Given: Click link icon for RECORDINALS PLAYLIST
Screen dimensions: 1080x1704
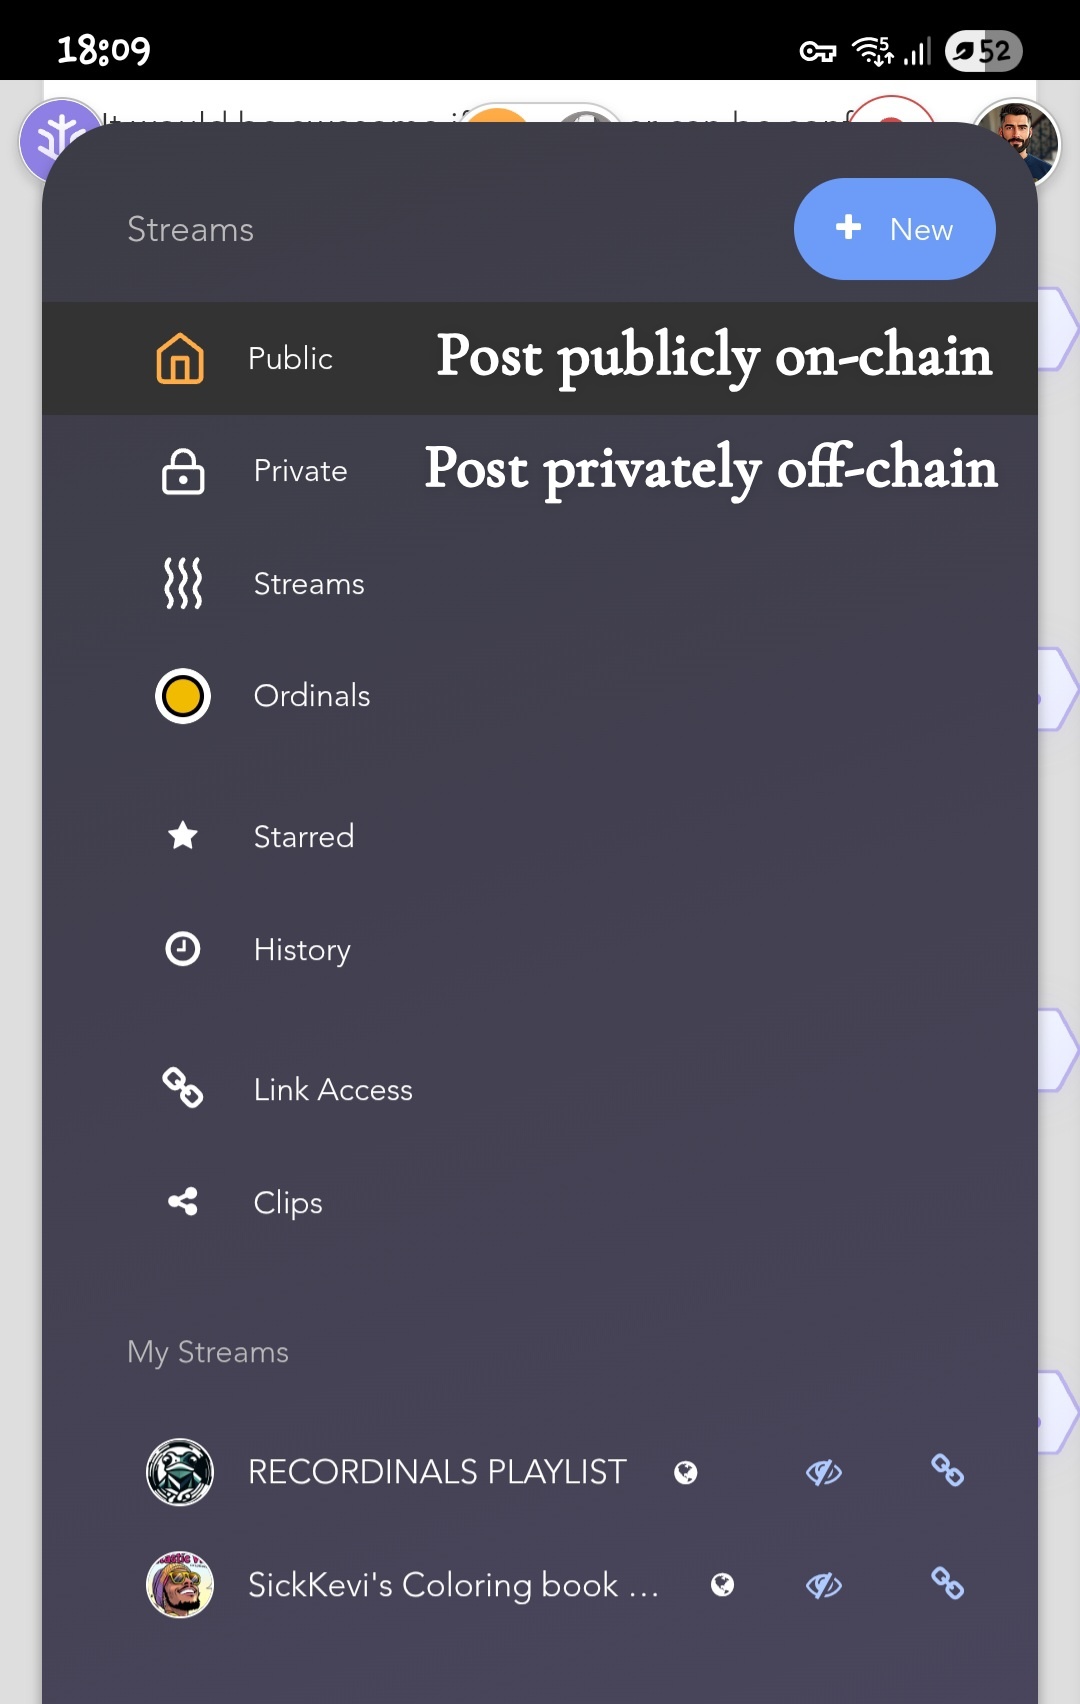Looking at the screenshot, I should (x=947, y=1470).
